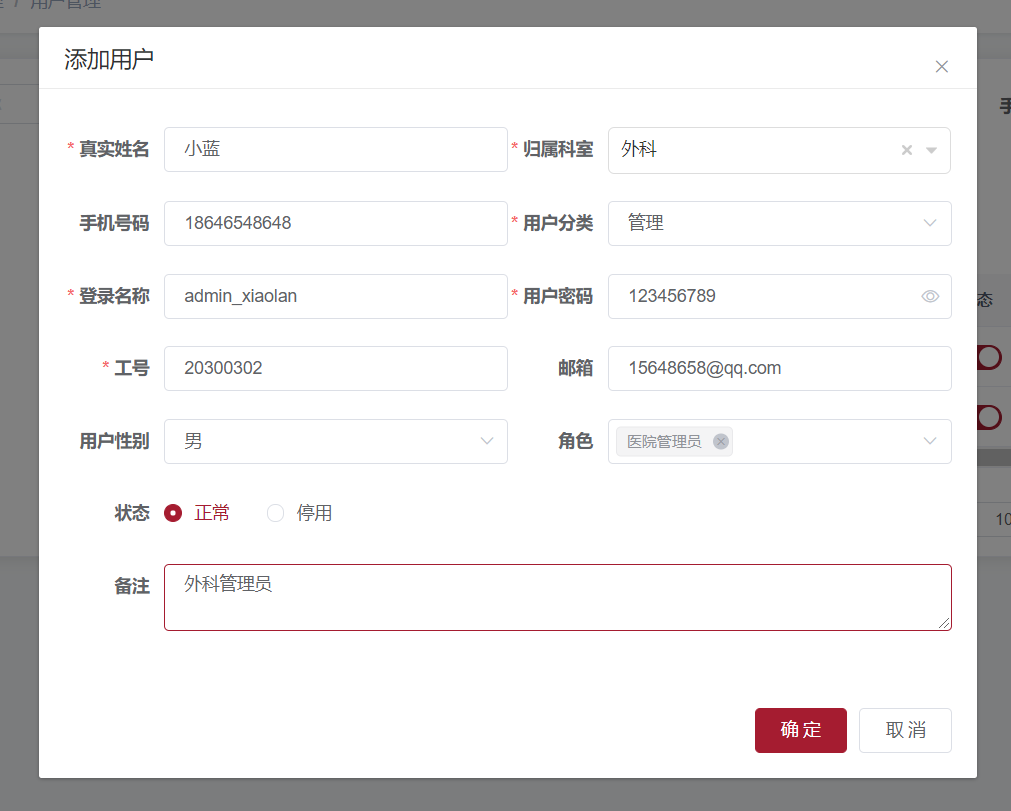The image size is (1011, 811).
Task: Click the 邮箱 field with qq.com address
Action: [x=780, y=369]
